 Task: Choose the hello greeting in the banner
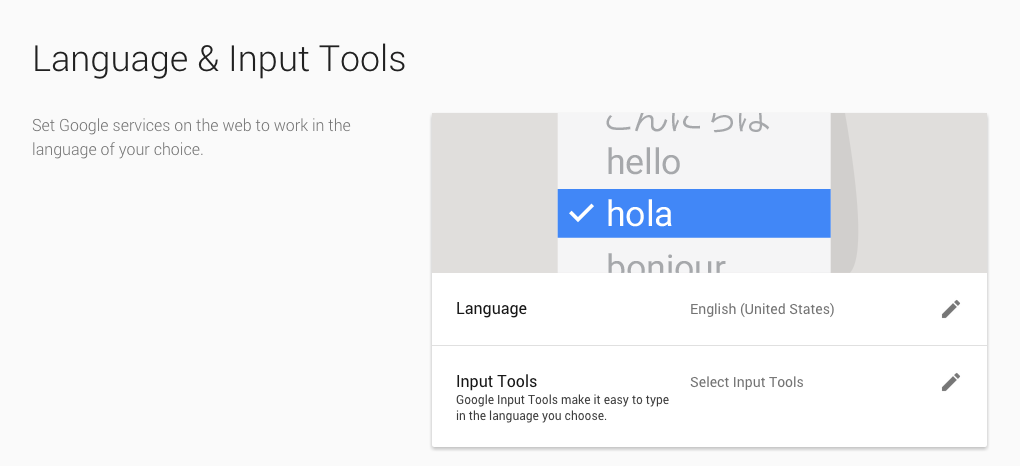(x=643, y=161)
